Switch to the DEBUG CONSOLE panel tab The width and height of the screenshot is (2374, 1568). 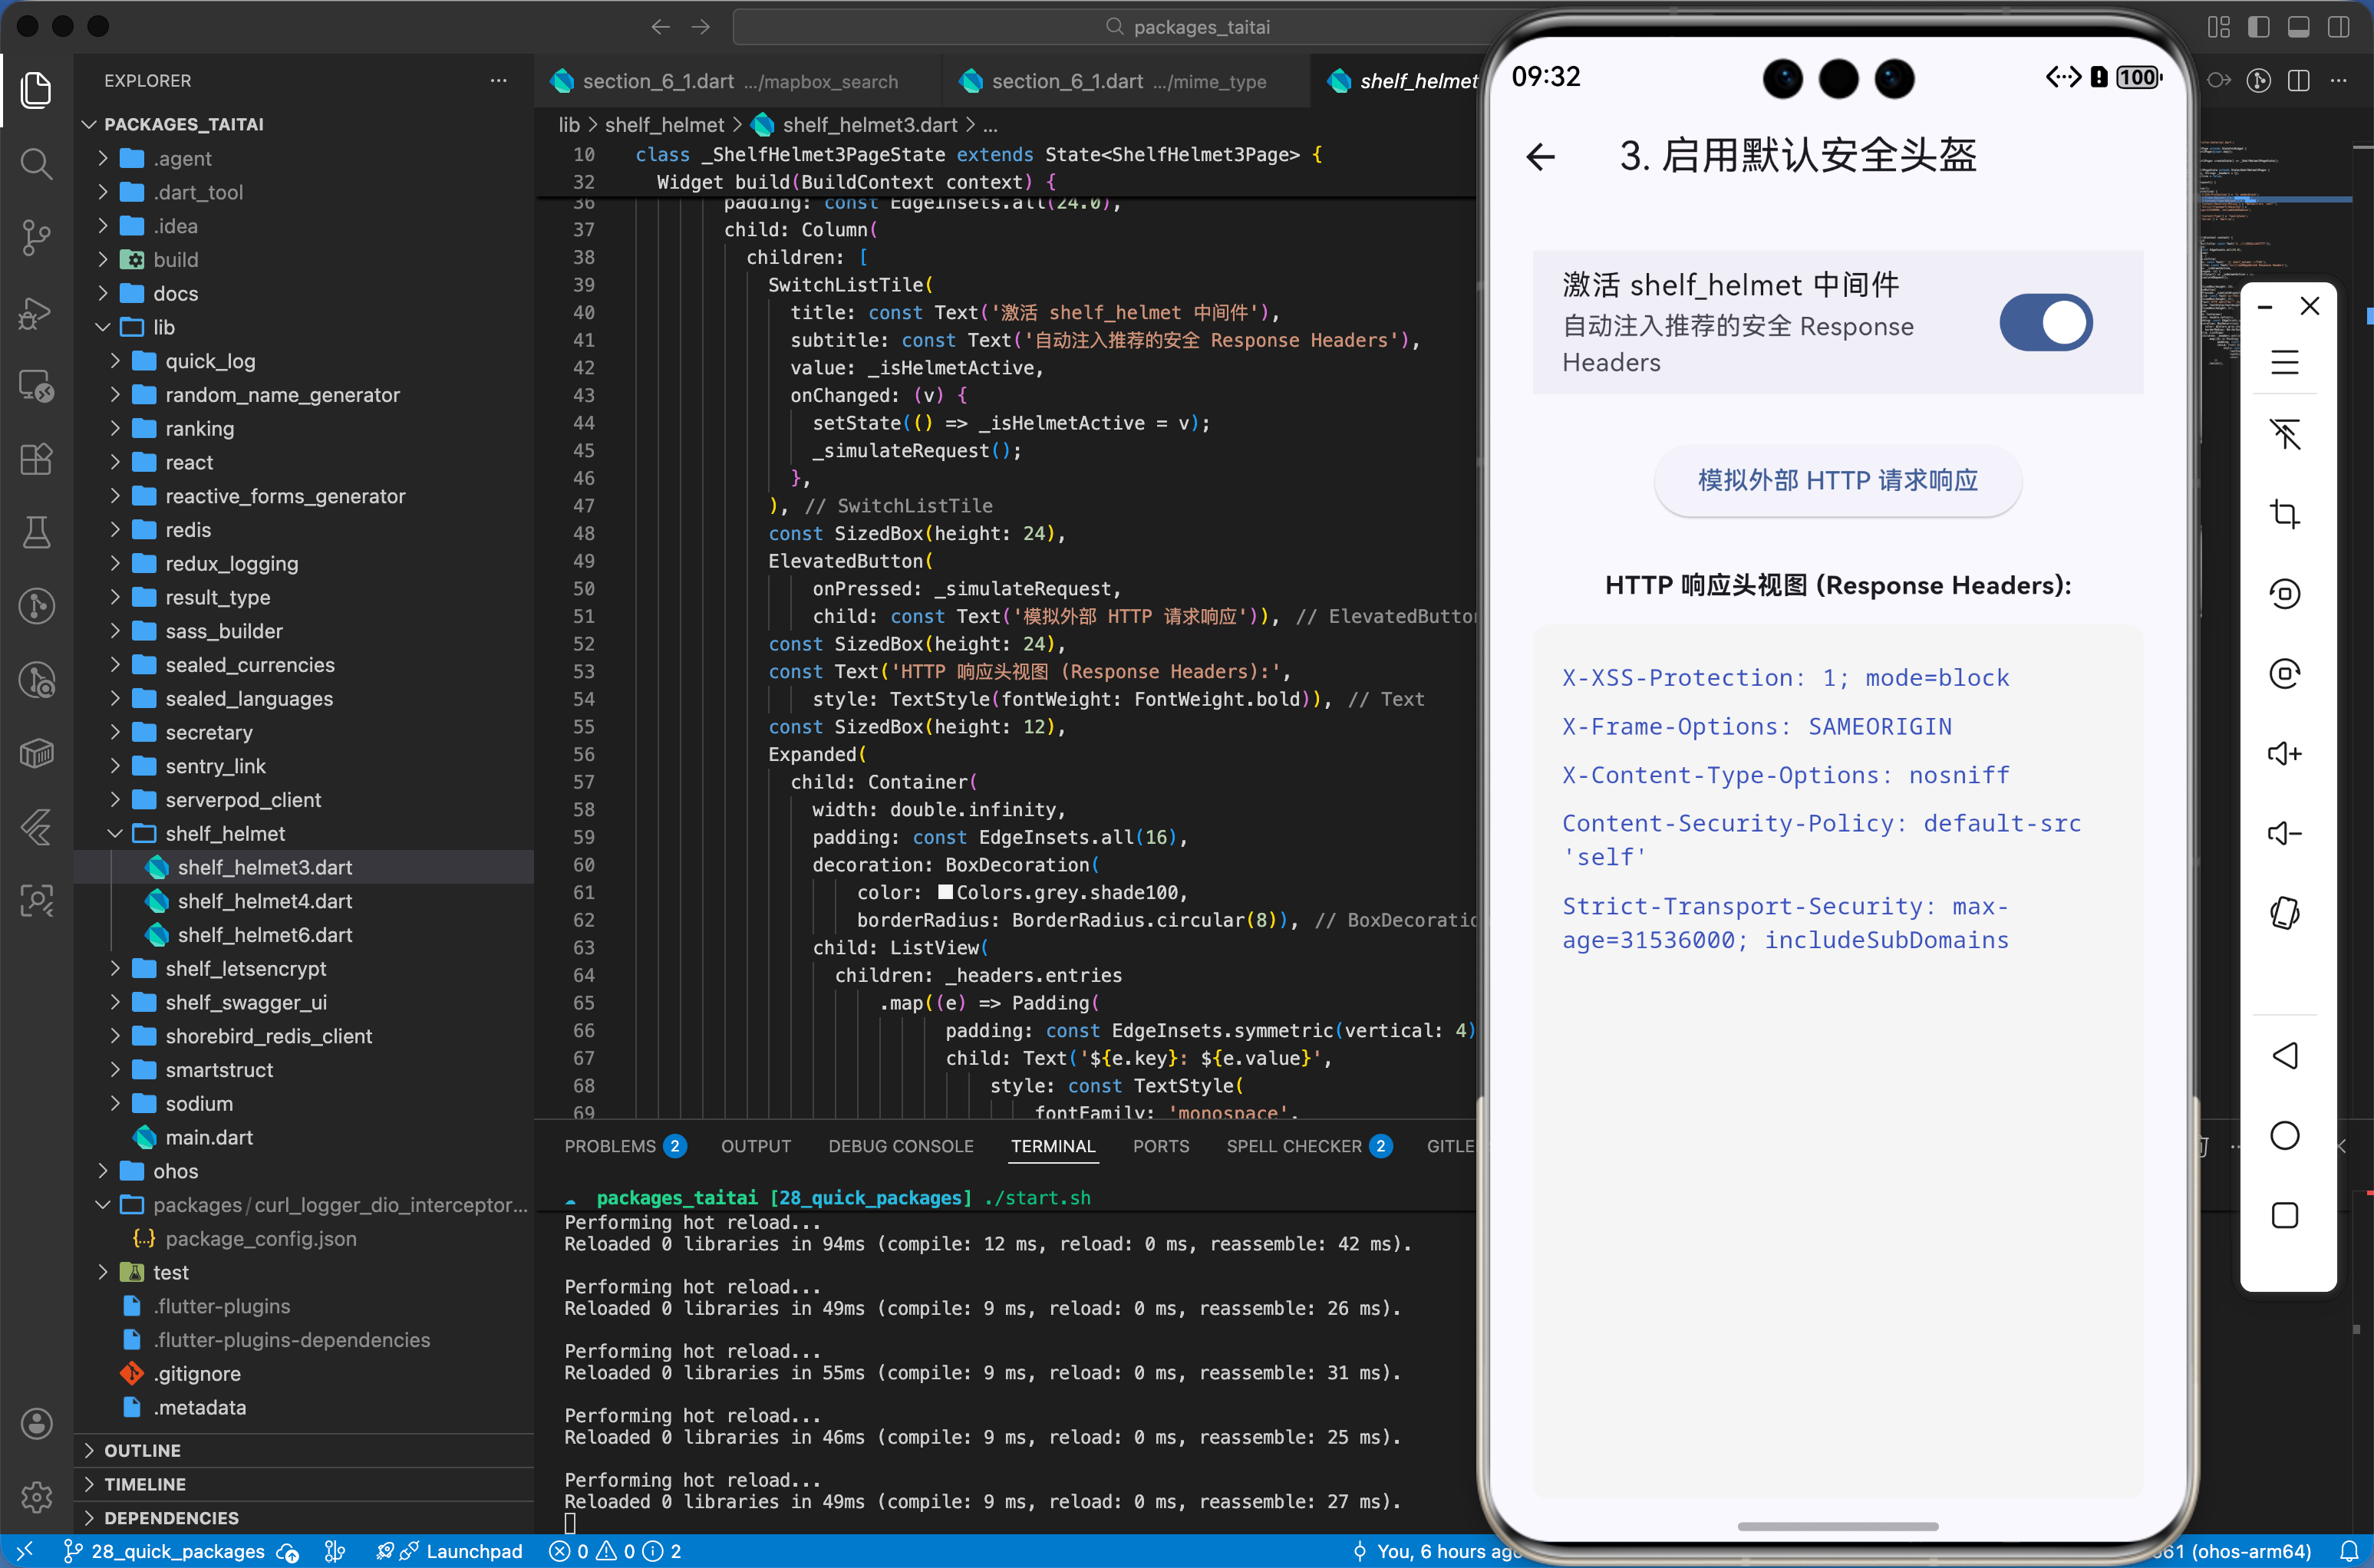point(900,1146)
